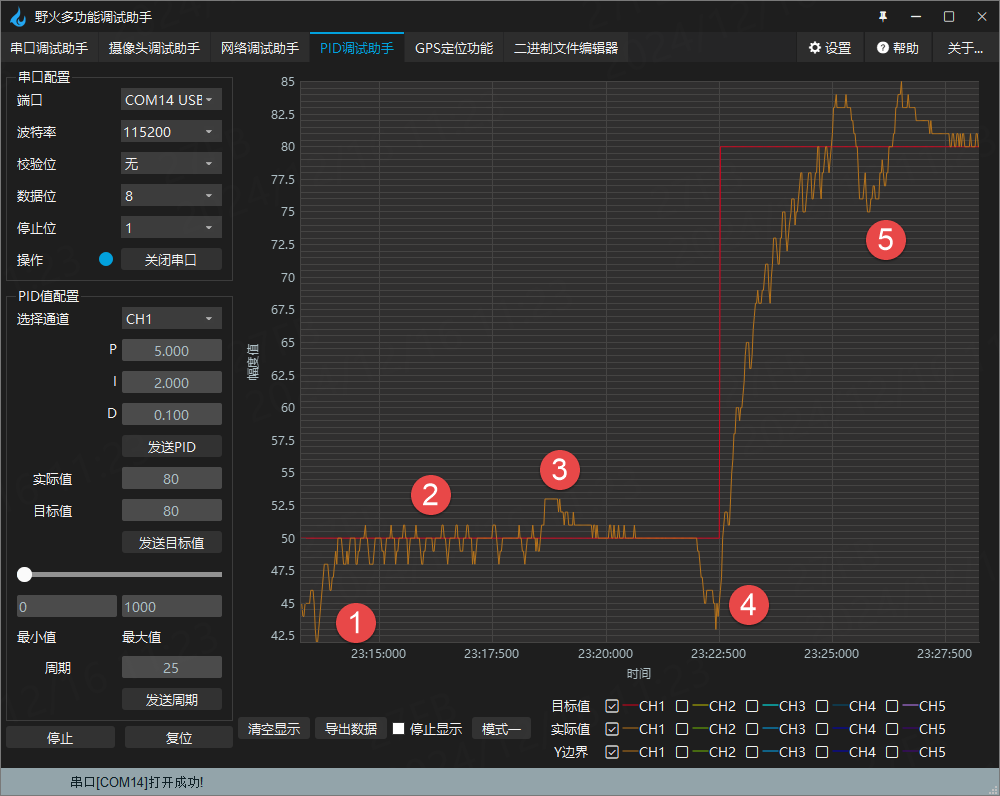Click the 23:22:500 time axis label

coord(718,654)
